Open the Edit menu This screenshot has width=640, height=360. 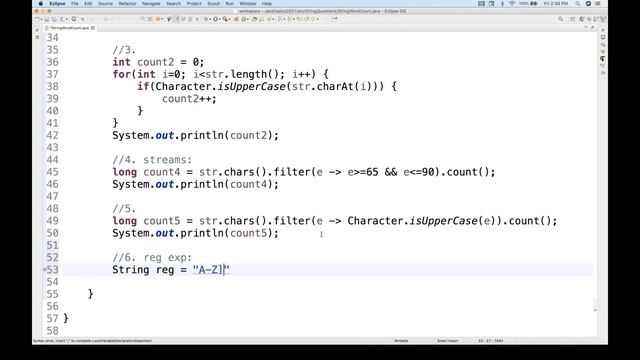tap(88, 3)
